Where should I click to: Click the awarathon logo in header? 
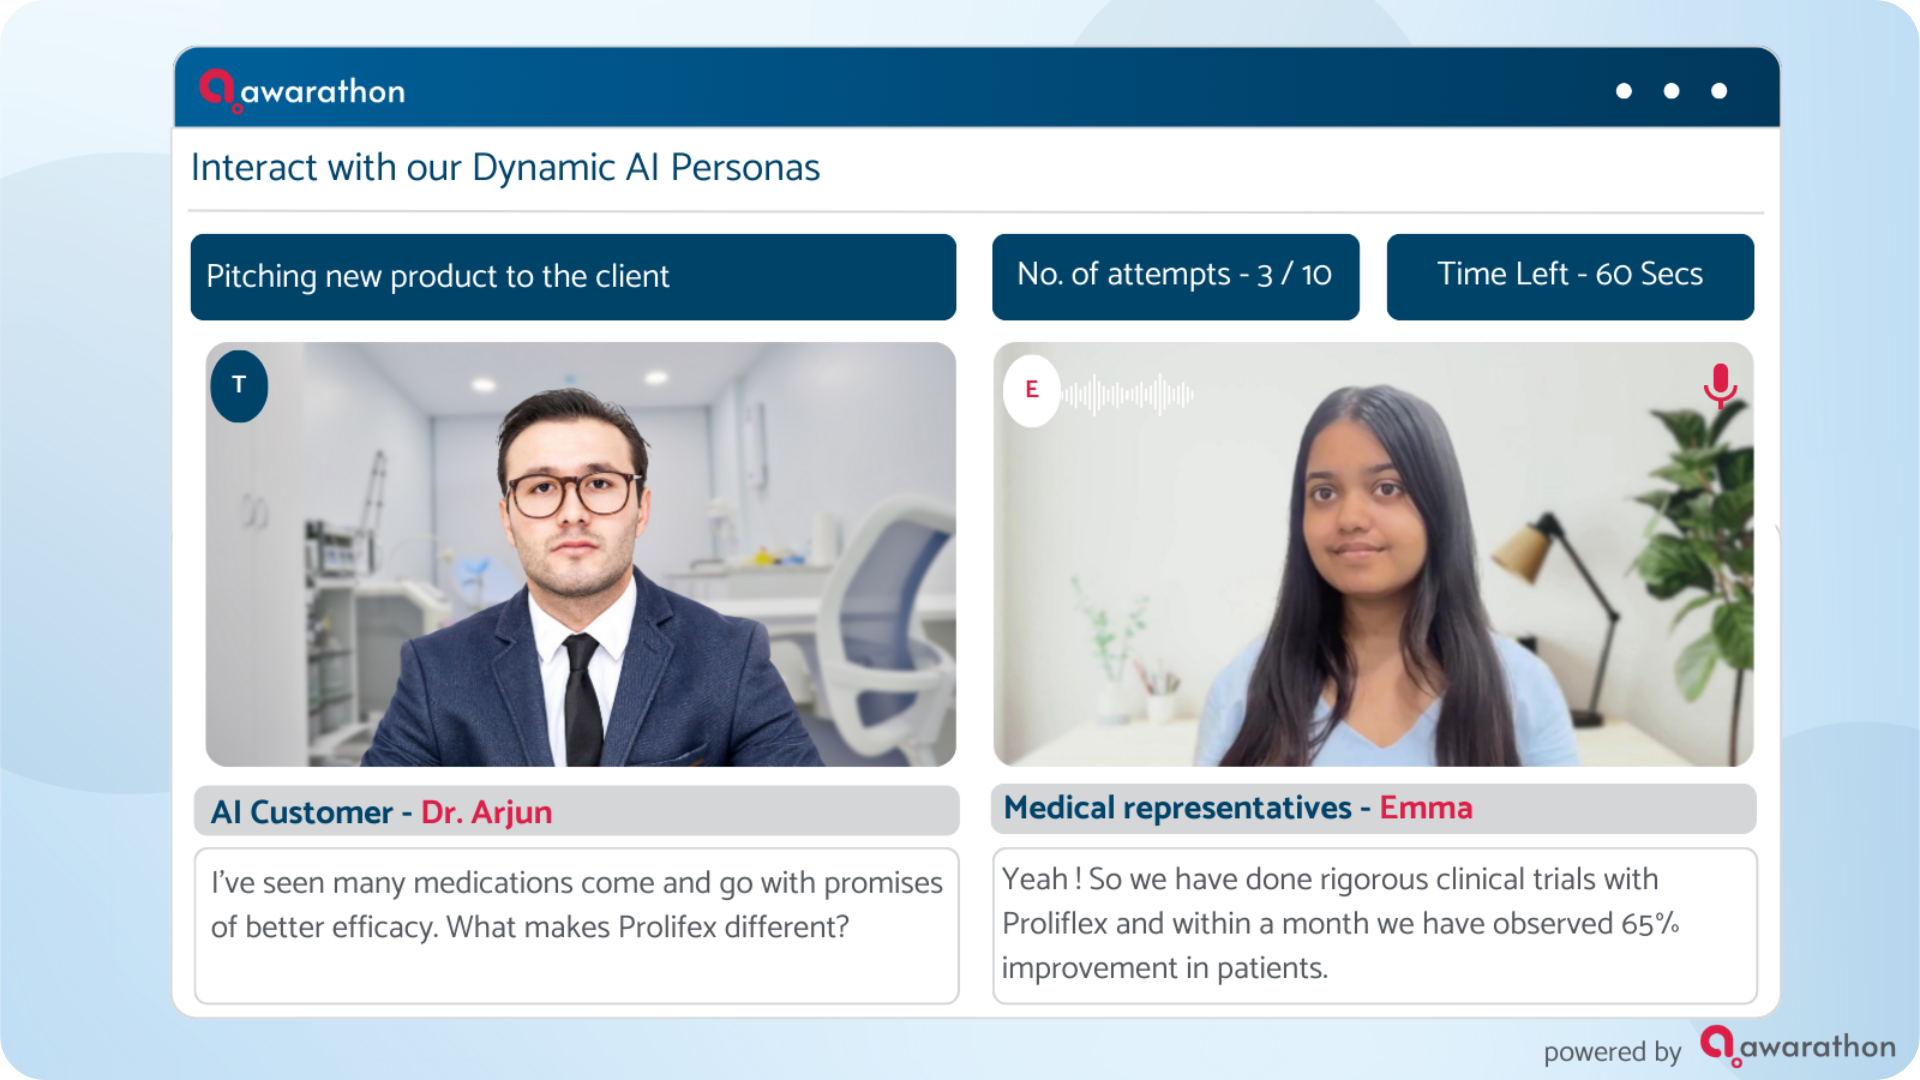302,91
